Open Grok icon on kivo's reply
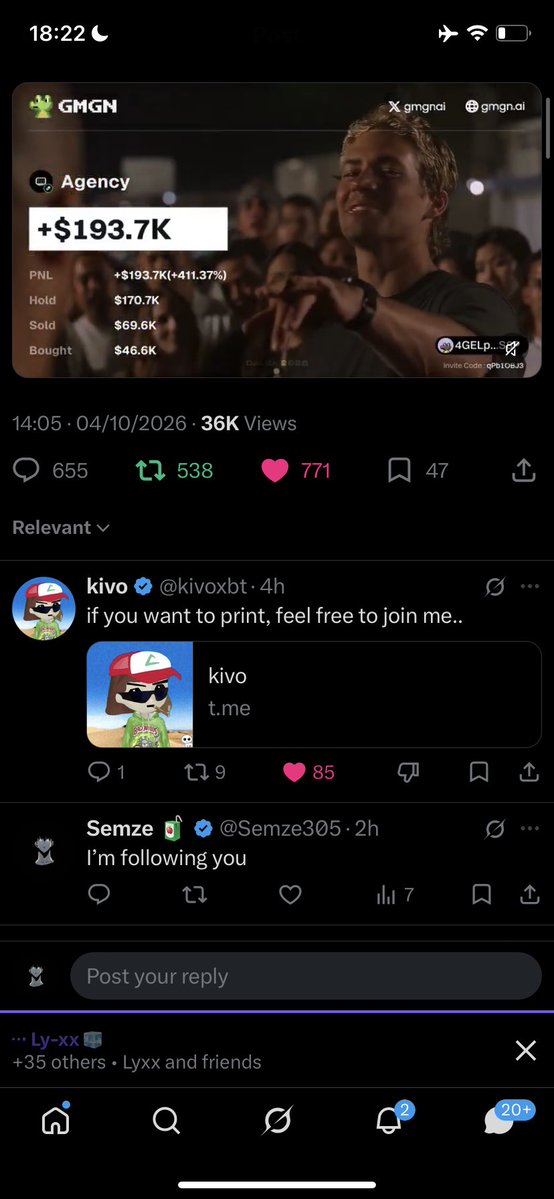 point(495,587)
